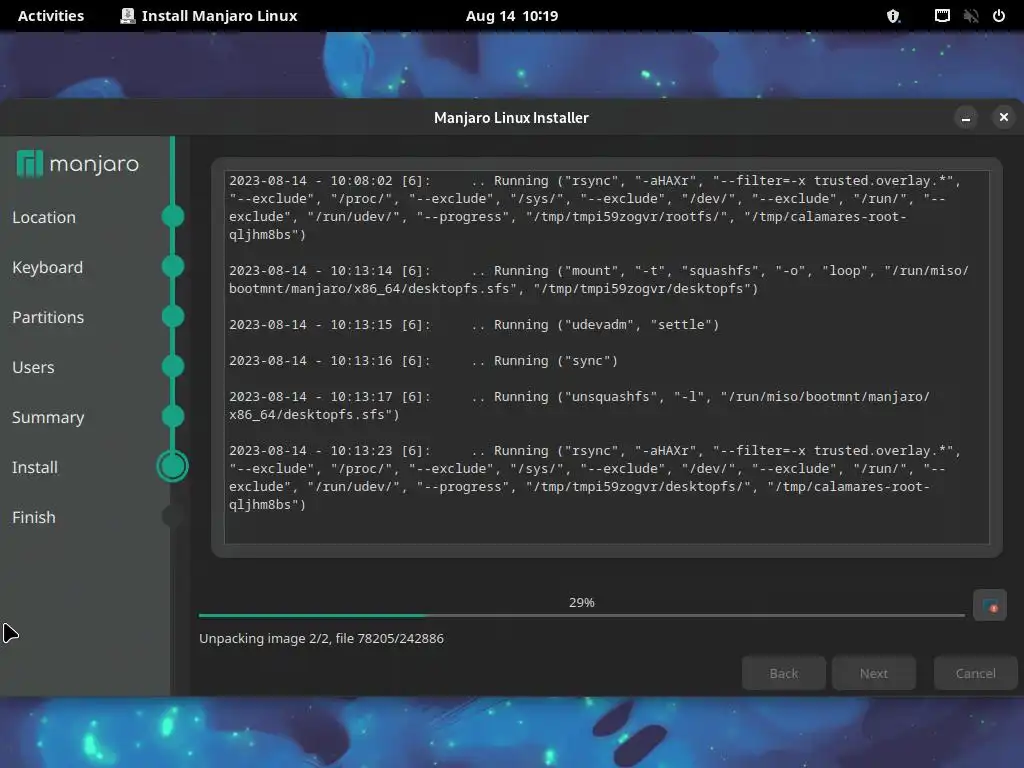Click the active Install step circle marker
The width and height of the screenshot is (1024, 768).
click(x=172, y=466)
